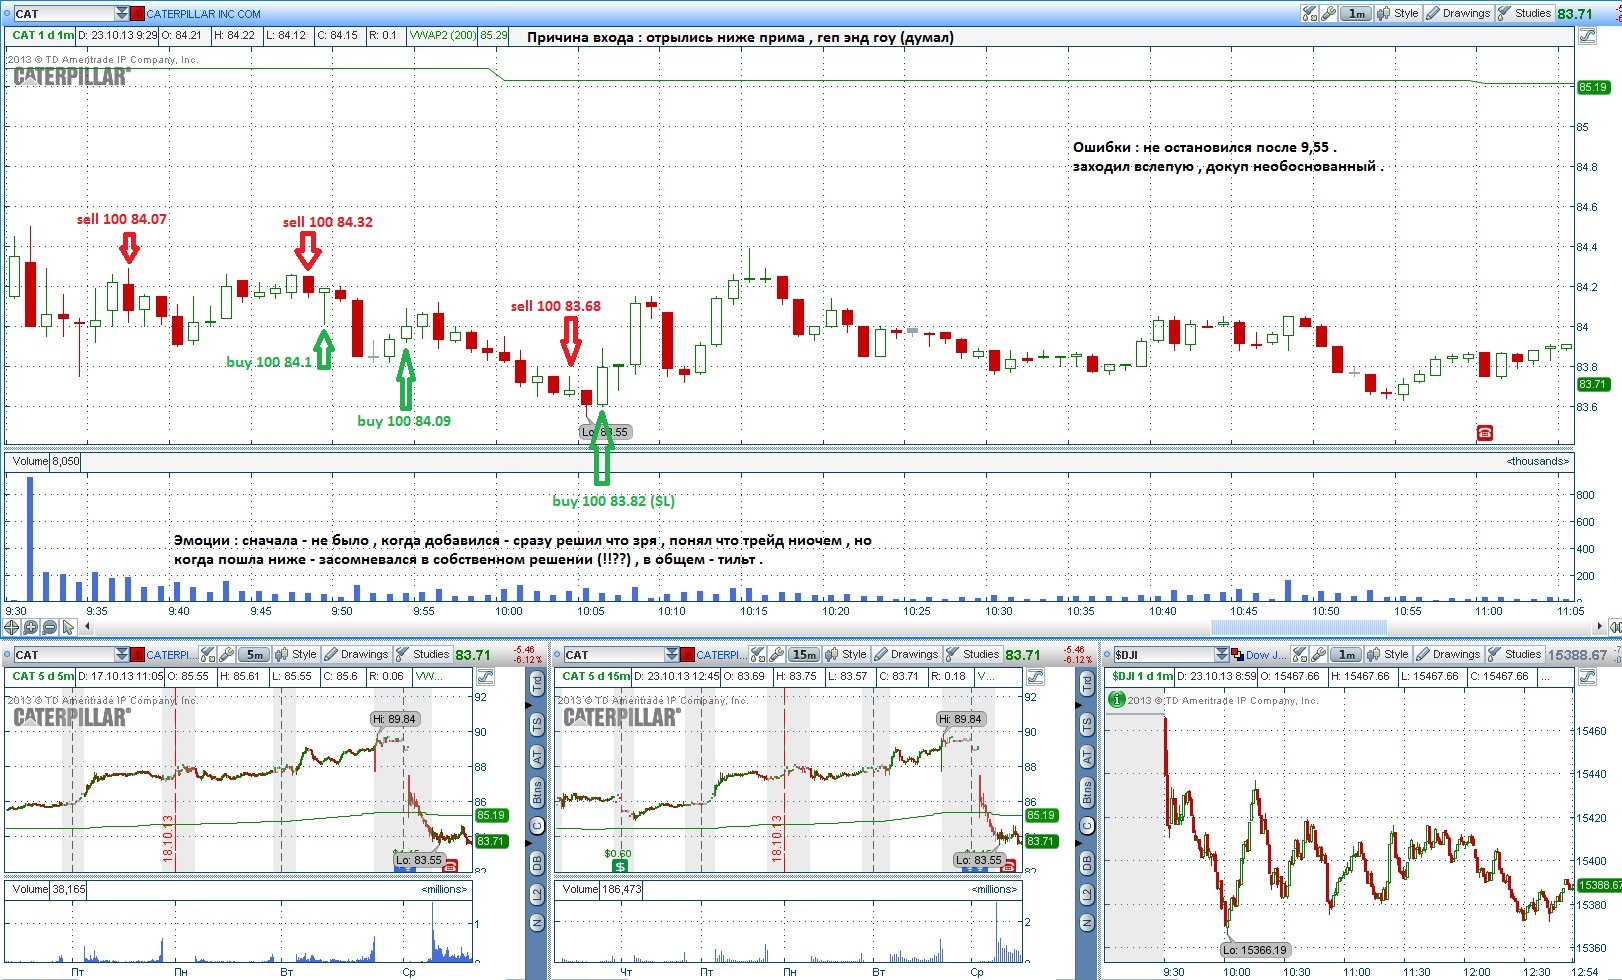Open <millions> units selector on 15m volume

tap(994, 889)
